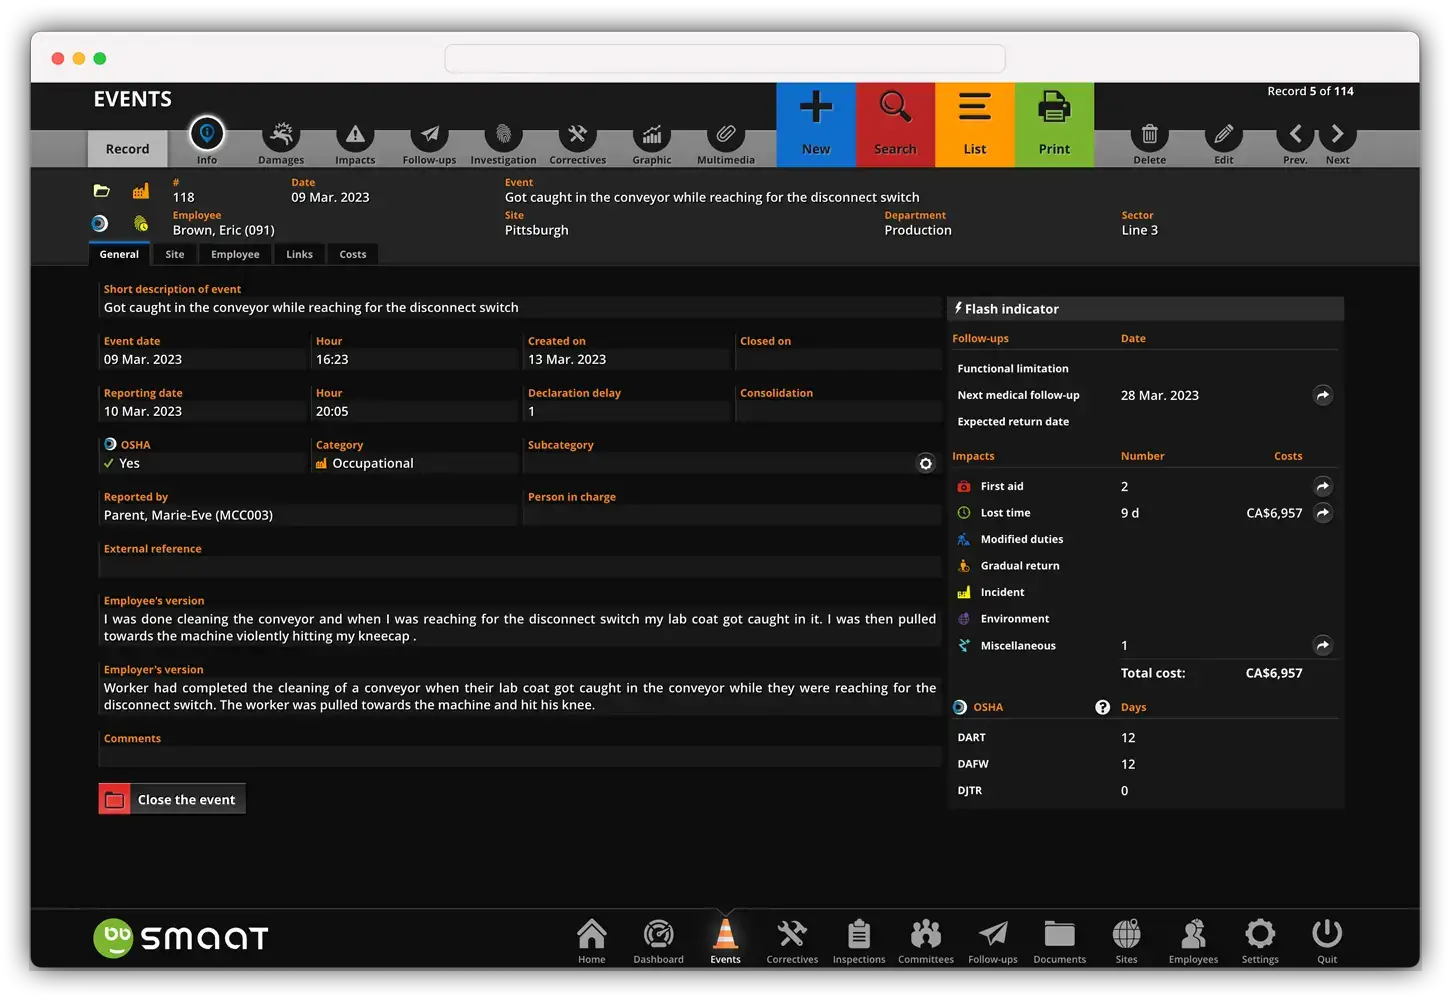Open the Impacts warning icon
1452x1000 pixels.
[x=355, y=134]
